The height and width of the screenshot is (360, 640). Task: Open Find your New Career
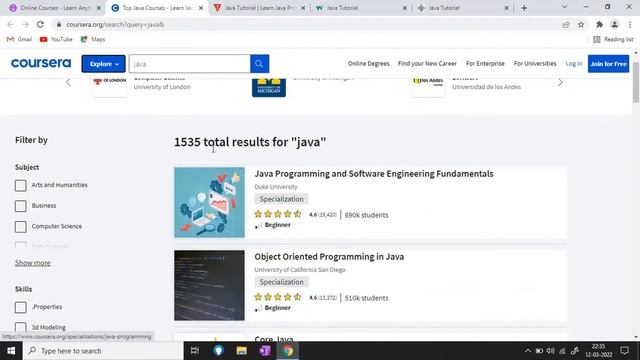click(x=427, y=64)
